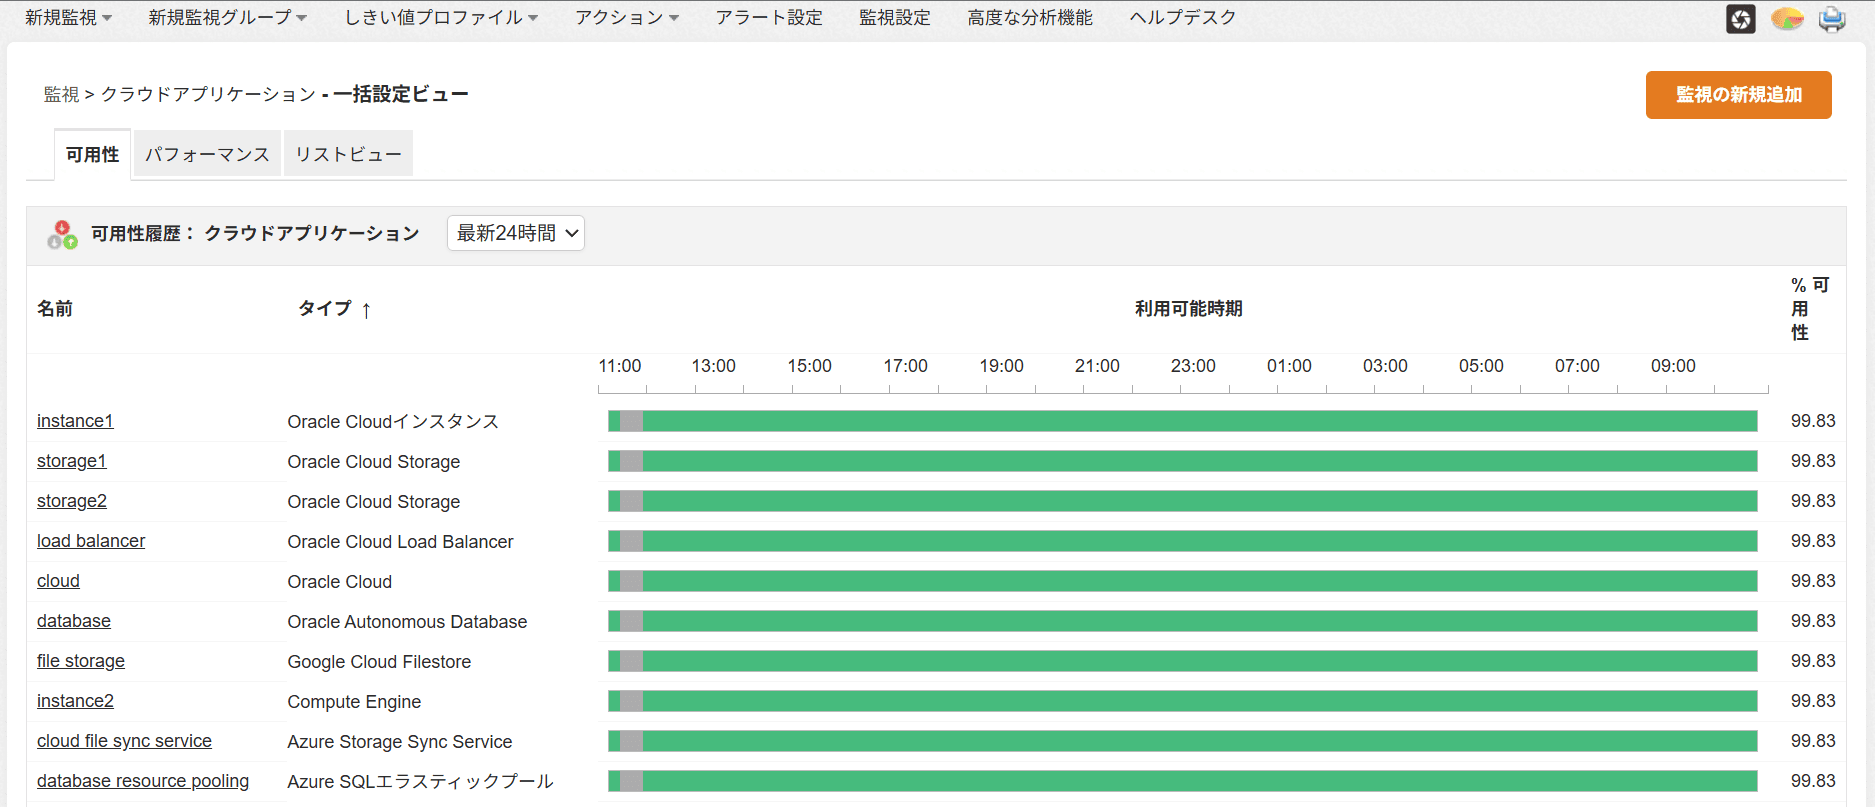Expand the アクション menu
1875x807 pixels.
[627, 18]
